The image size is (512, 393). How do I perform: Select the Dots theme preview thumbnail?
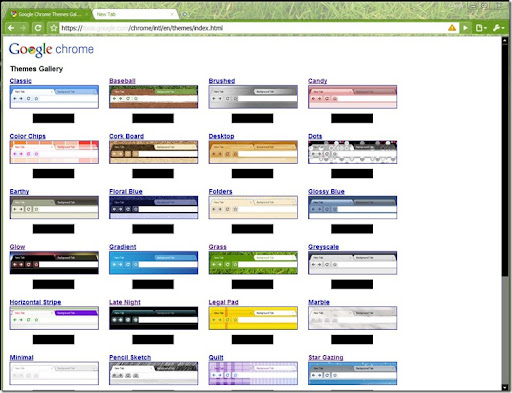coord(353,152)
